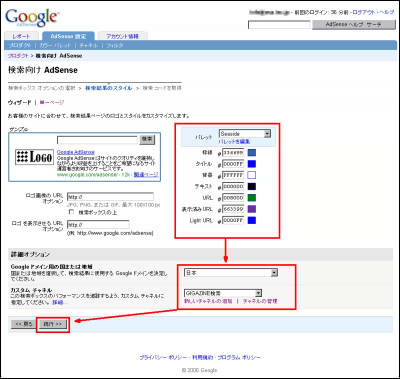
Task: Click the 新しいチャネルの追加 link
Action: [x=208, y=301]
